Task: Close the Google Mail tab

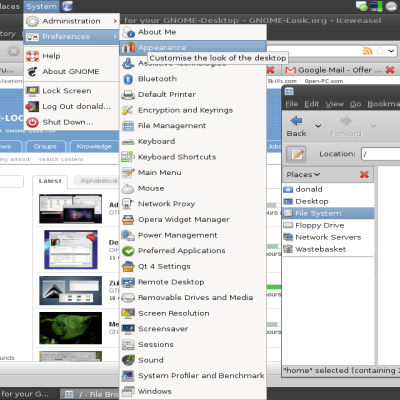Action: pos(390,70)
